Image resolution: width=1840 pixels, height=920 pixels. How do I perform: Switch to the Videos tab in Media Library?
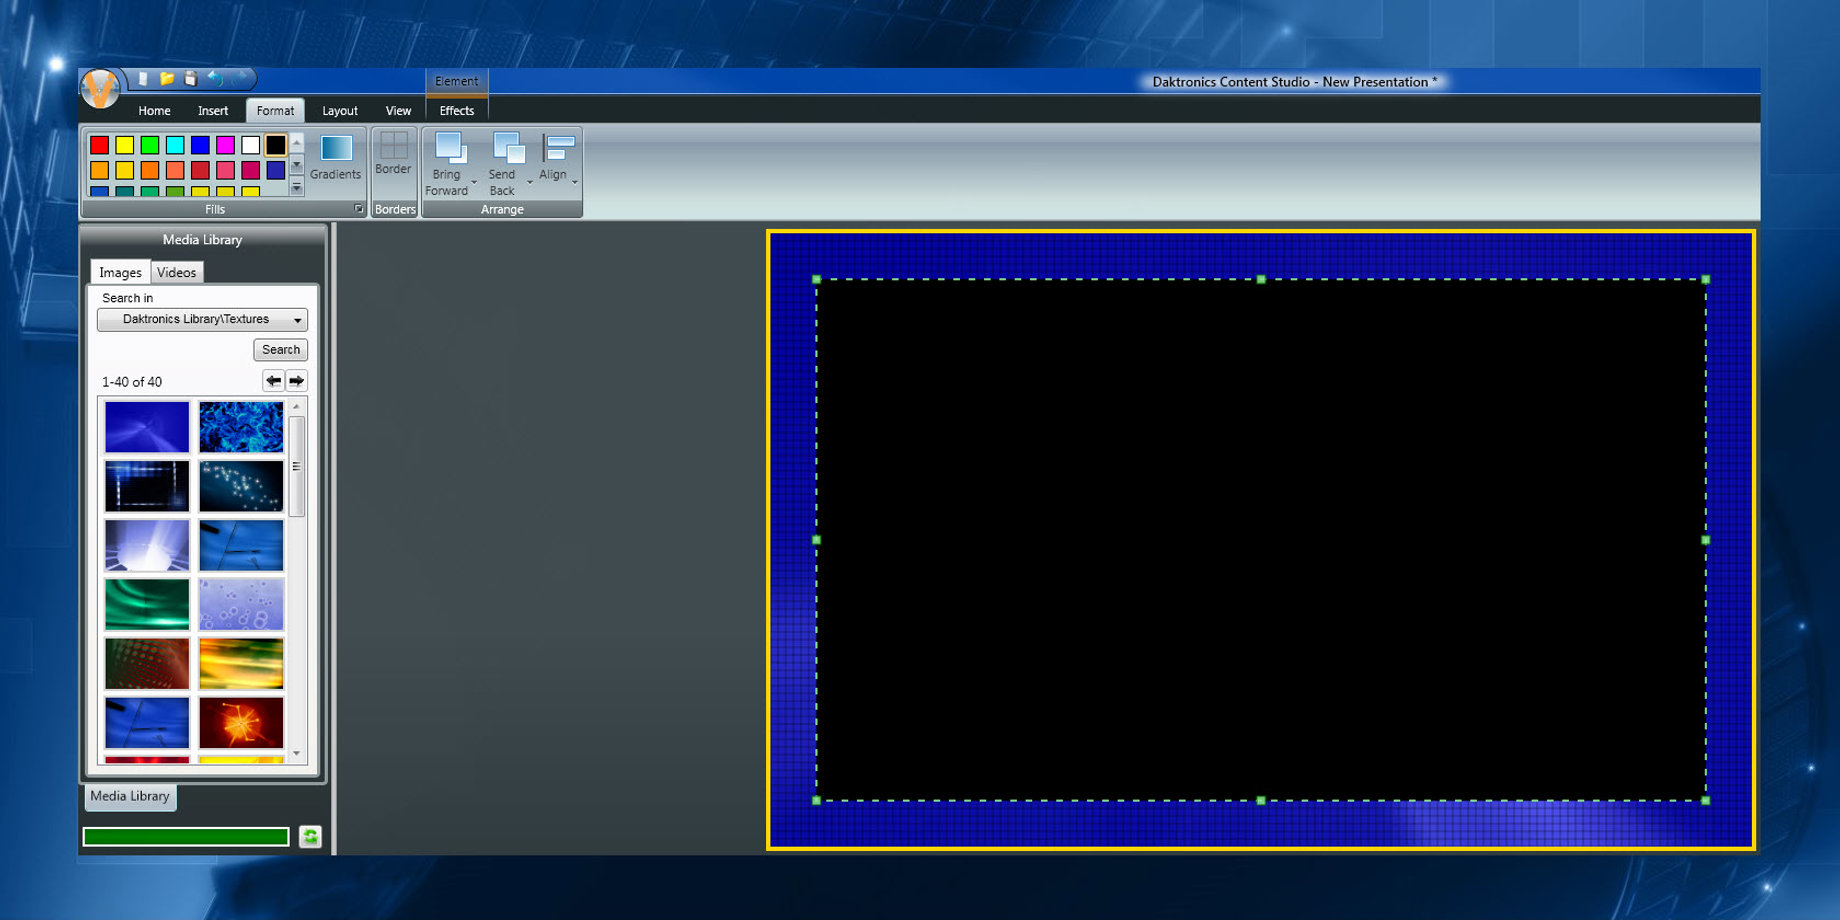(x=176, y=273)
